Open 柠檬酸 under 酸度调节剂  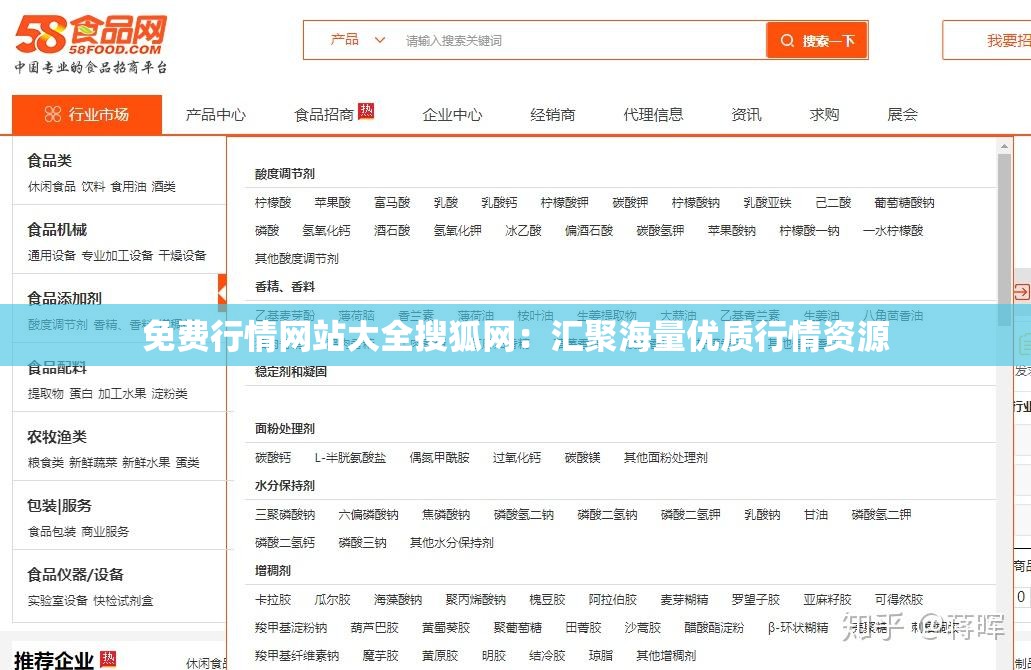[x=273, y=203]
